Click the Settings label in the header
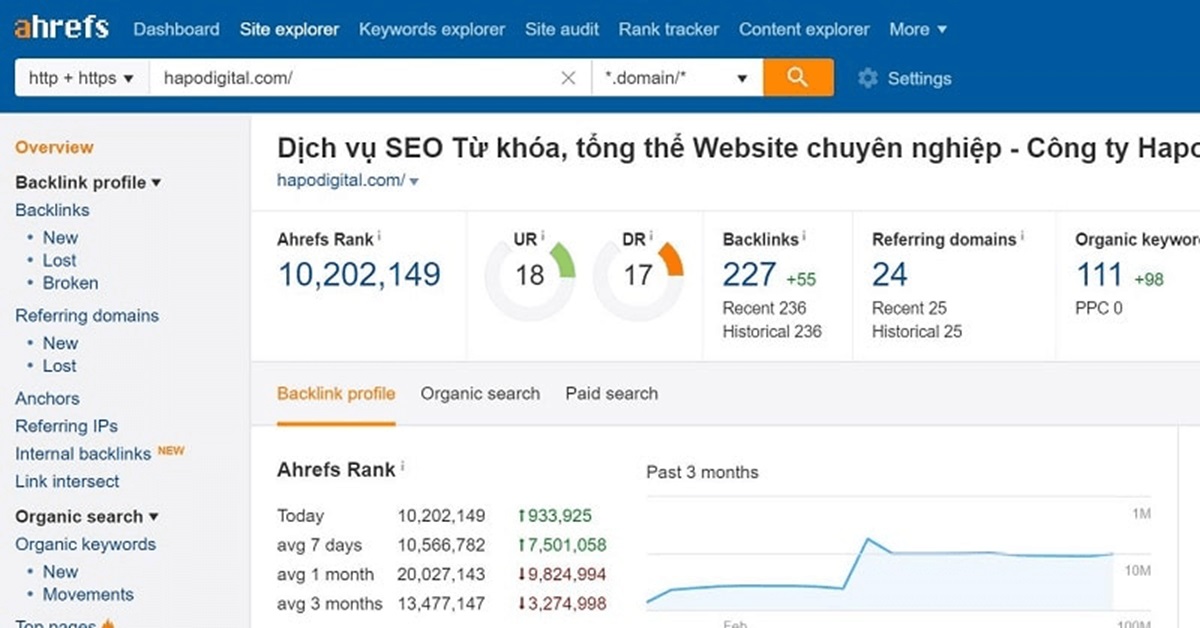This screenshot has width=1200, height=628. coord(919,78)
